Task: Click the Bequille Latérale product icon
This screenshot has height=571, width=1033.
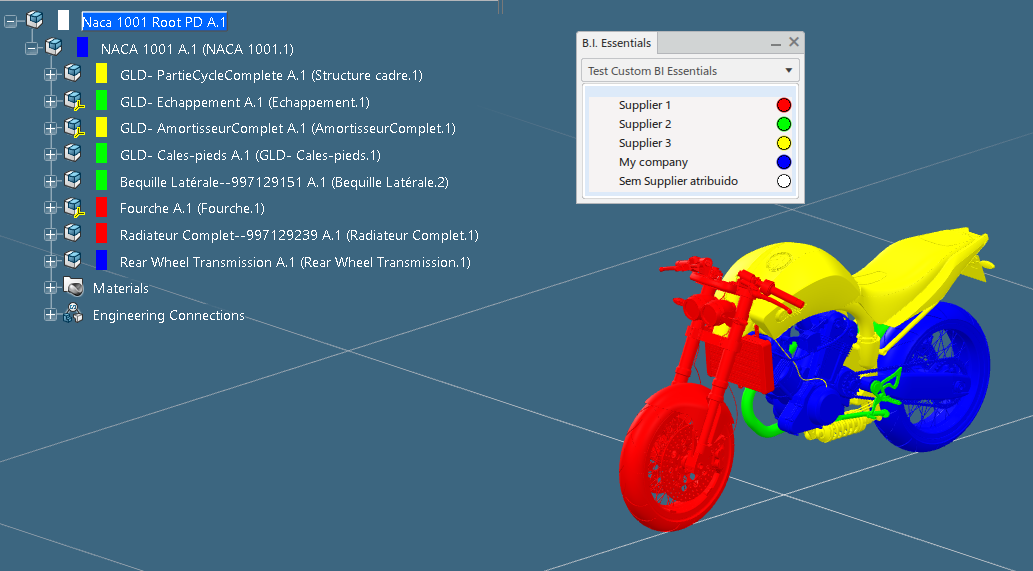Action: [x=73, y=181]
